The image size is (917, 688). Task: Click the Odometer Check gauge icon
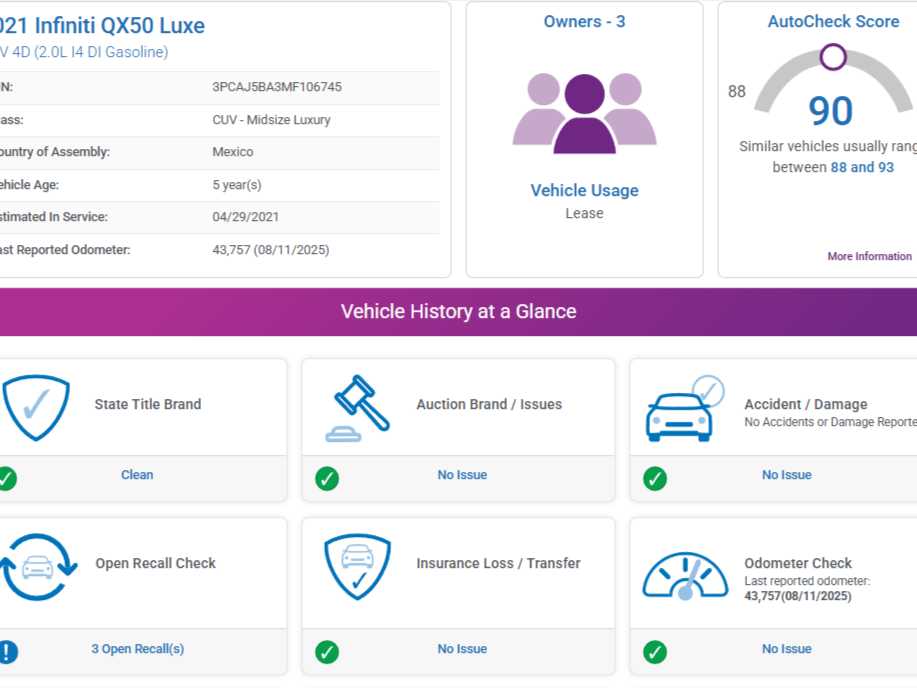685,575
